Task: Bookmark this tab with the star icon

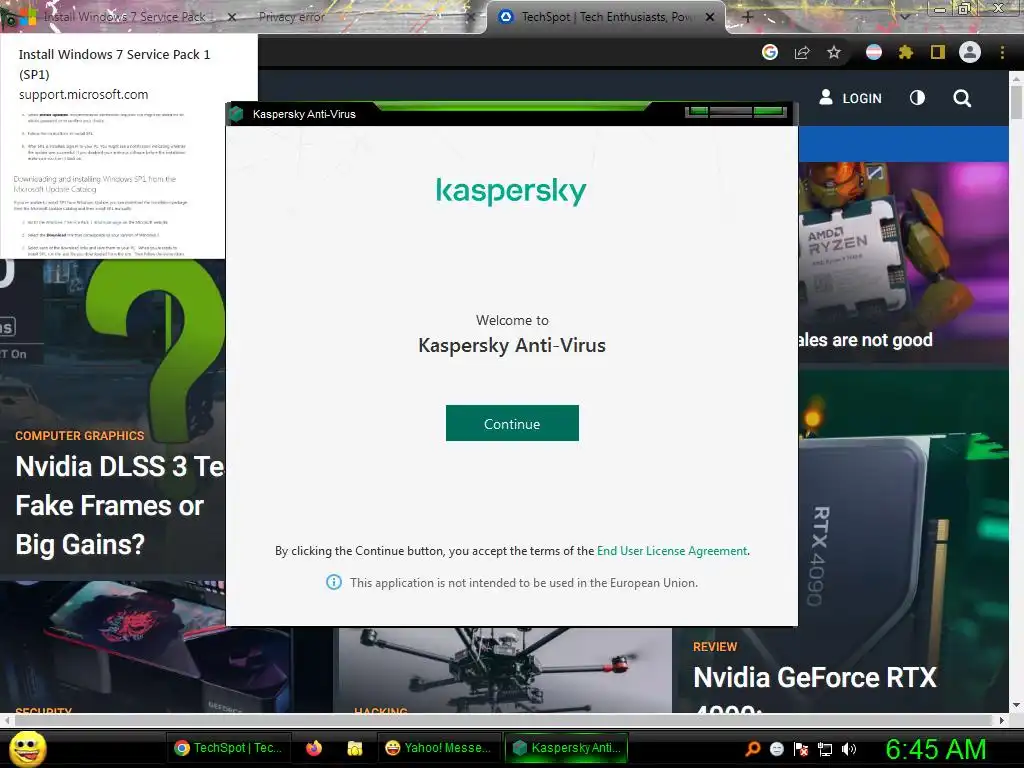Action: 834,52
